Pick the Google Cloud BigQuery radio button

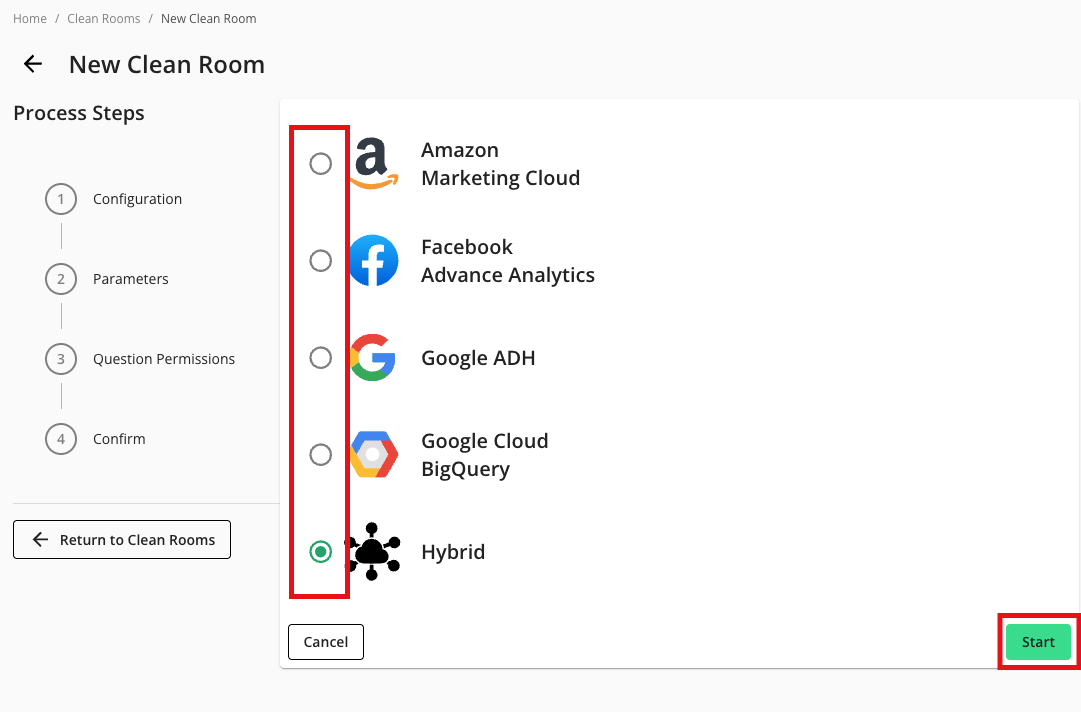[320, 455]
